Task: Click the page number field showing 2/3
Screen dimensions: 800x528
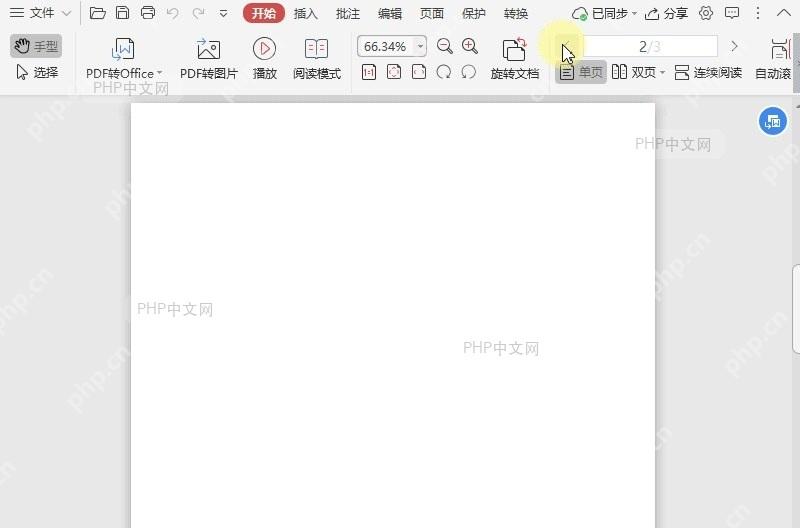Action: click(x=650, y=46)
